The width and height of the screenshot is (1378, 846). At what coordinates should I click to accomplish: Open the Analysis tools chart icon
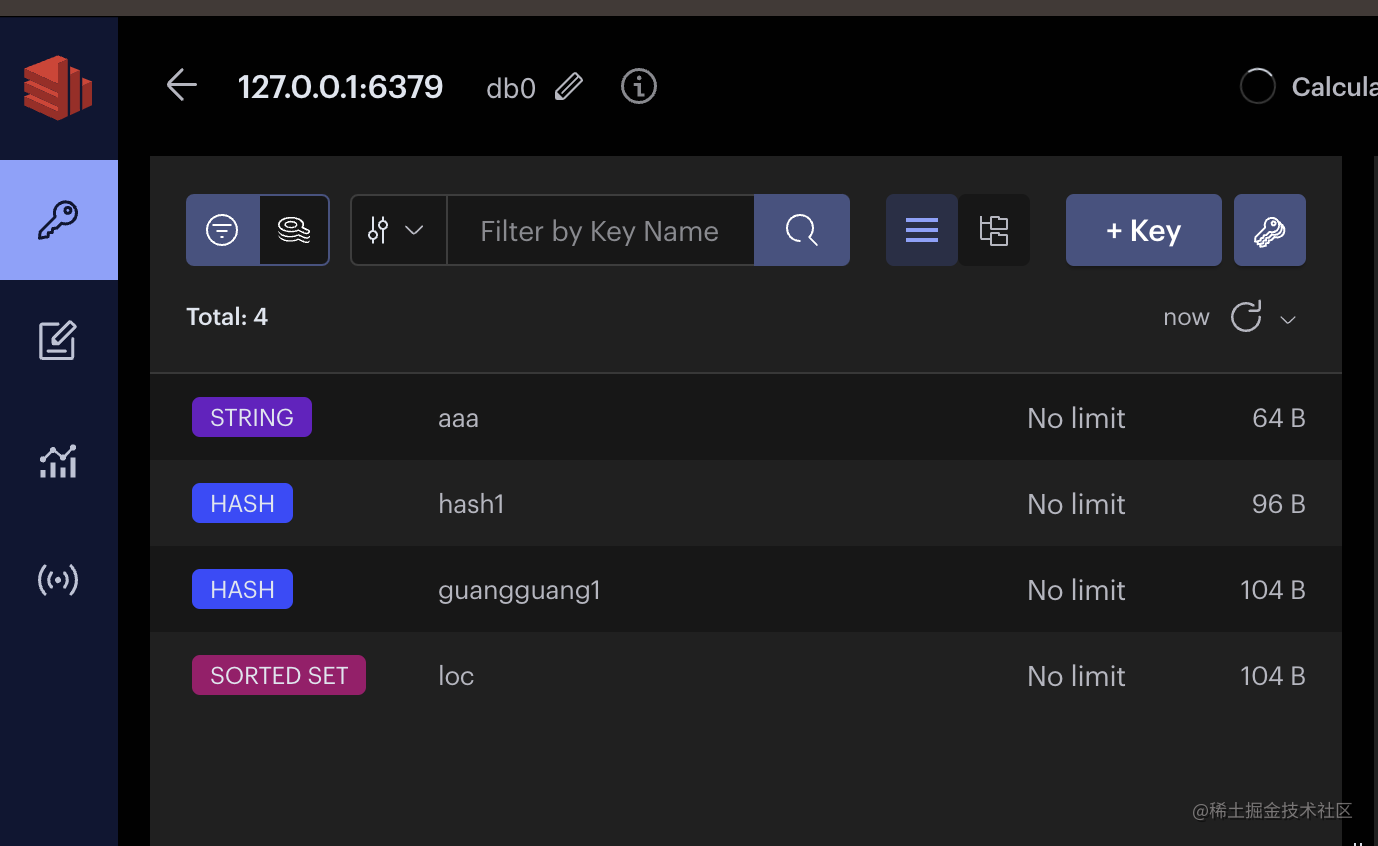click(x=58, y=461)
